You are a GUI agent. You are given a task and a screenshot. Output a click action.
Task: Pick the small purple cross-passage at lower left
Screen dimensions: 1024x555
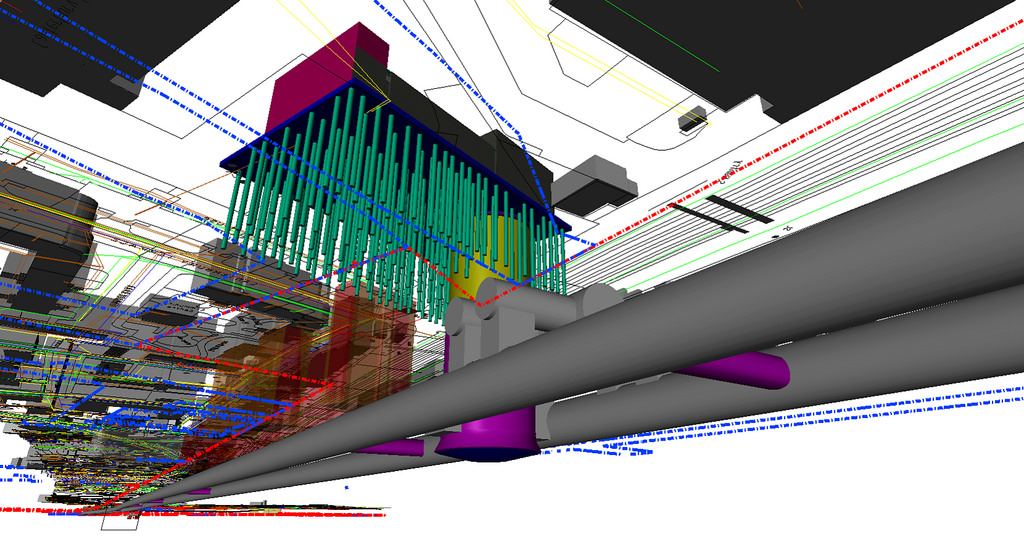pos(390,447)
